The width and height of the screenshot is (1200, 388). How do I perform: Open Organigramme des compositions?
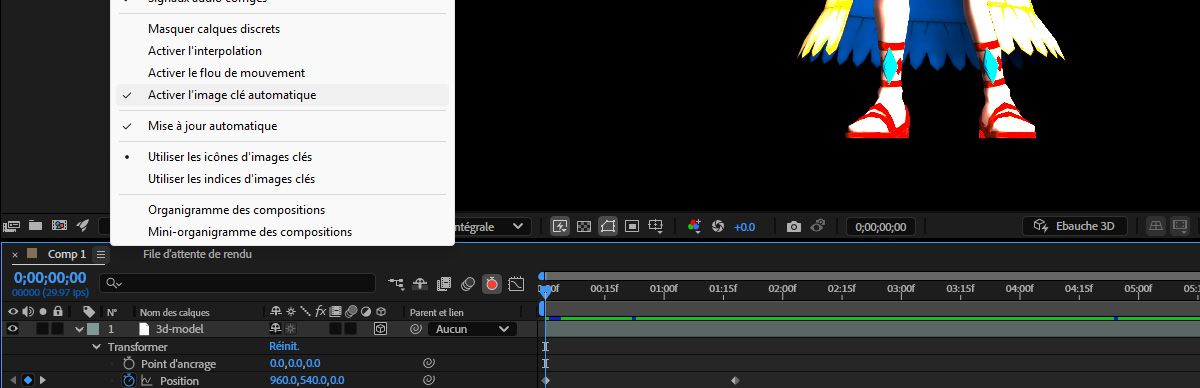282,210
